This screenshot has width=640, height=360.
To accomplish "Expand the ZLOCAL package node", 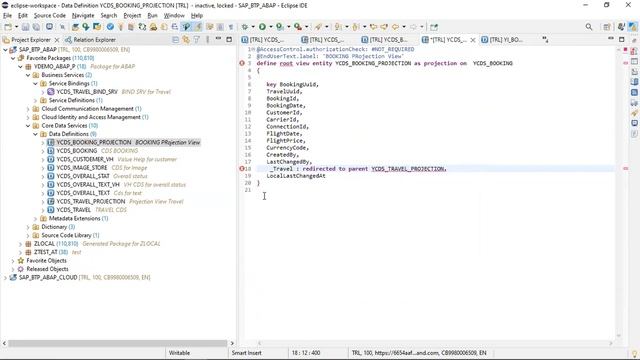I will [20, 244].
